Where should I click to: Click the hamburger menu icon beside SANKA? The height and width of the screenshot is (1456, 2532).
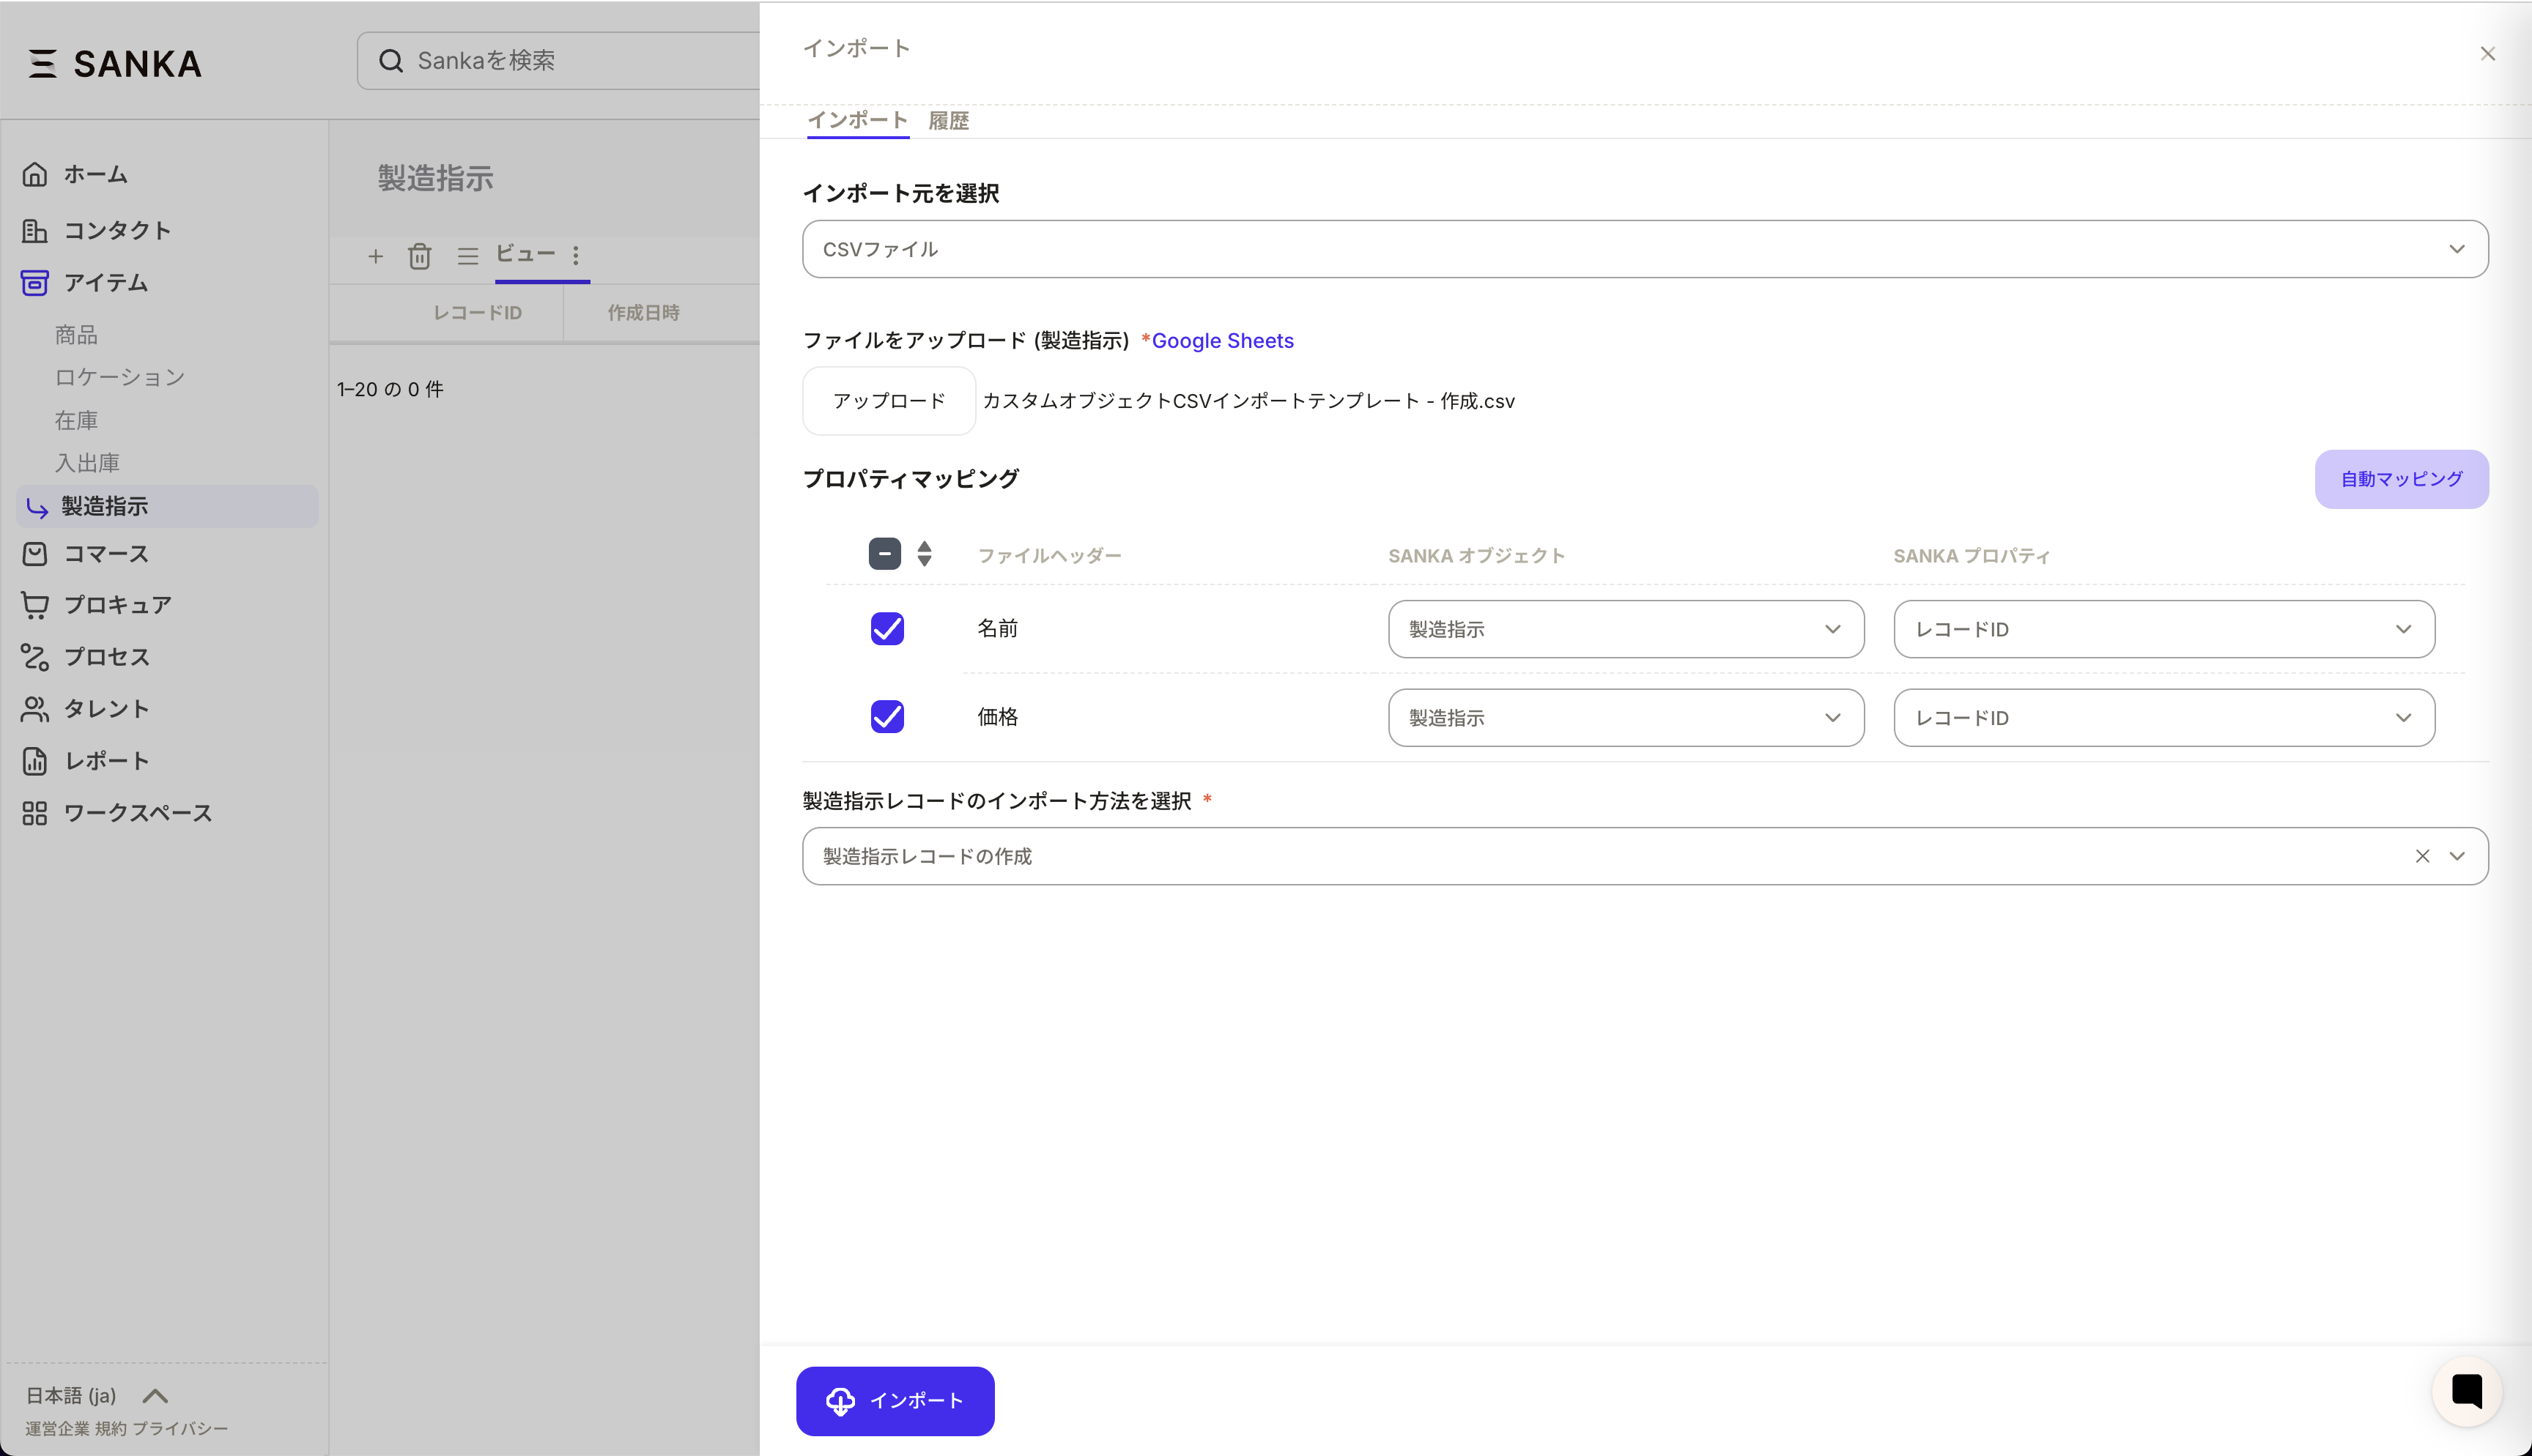(42, 63)
